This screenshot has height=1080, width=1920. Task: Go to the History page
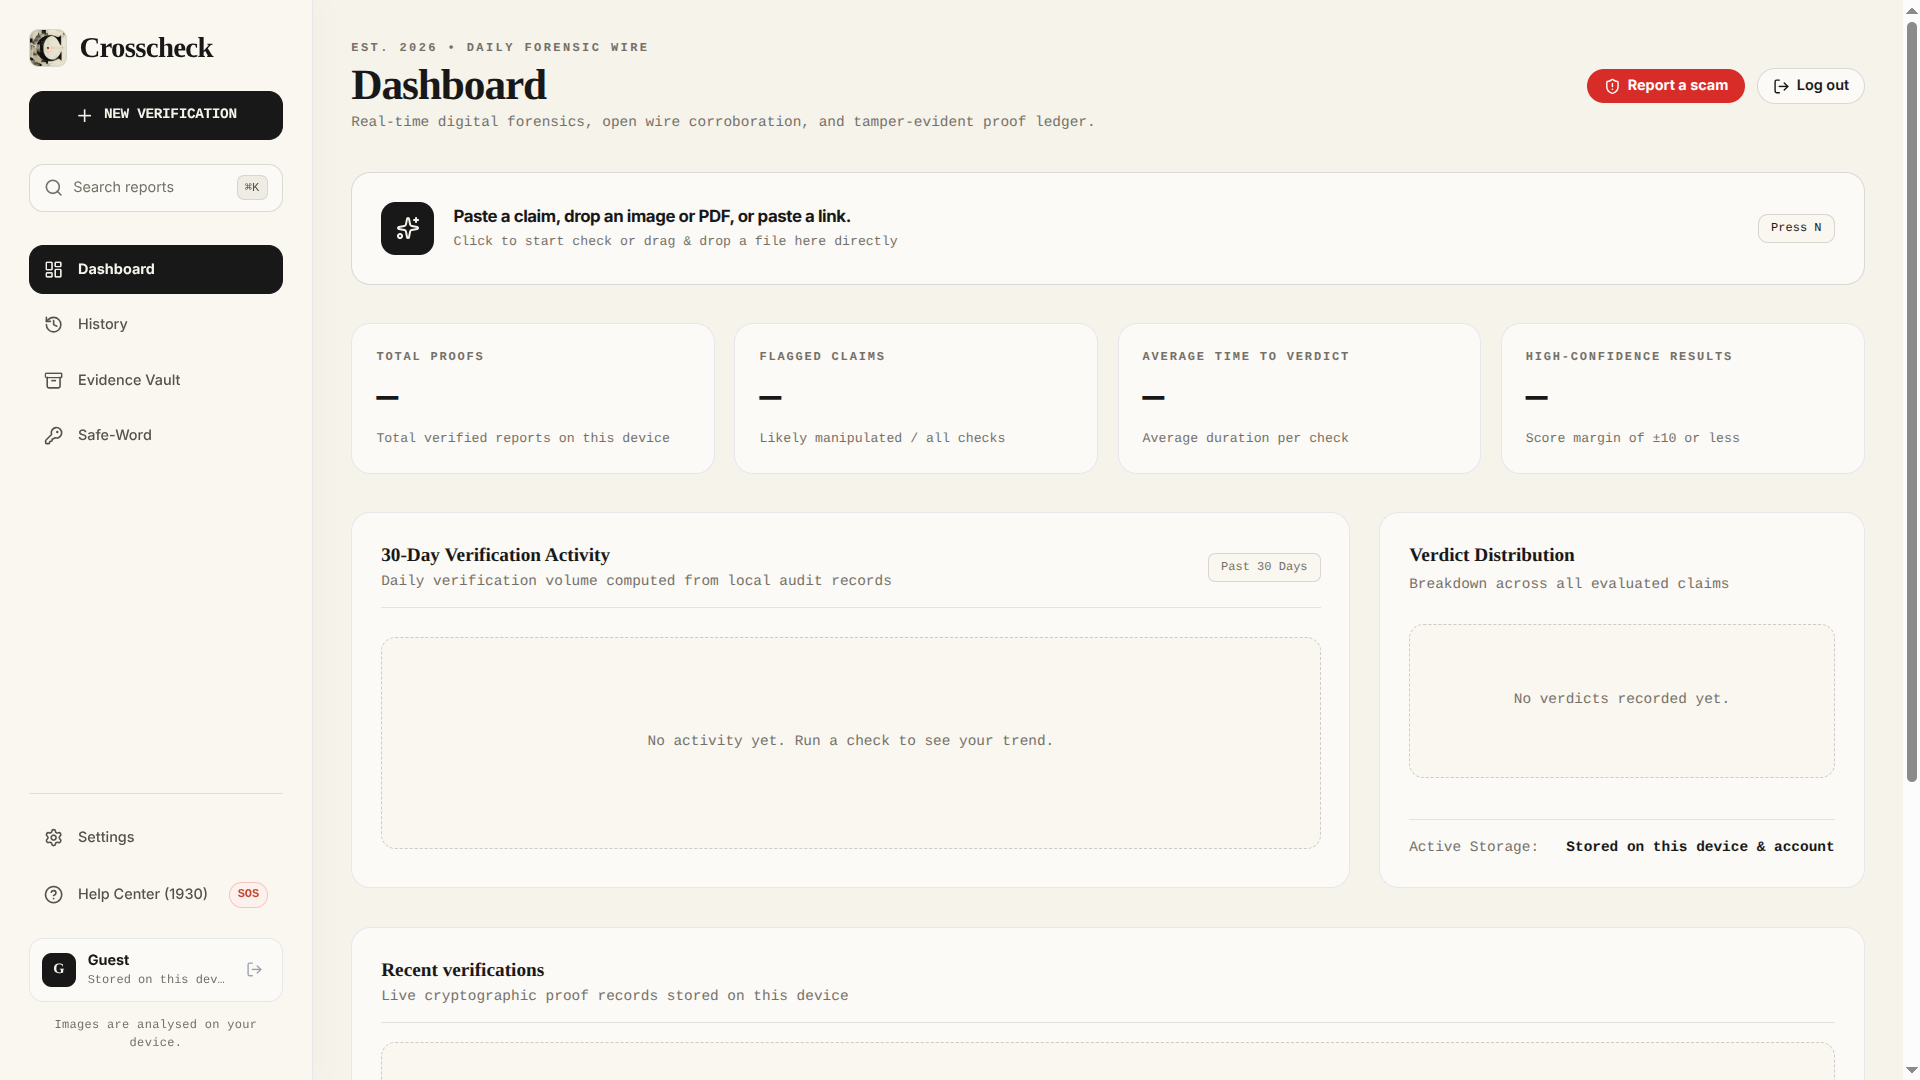(x=156, y=325)
